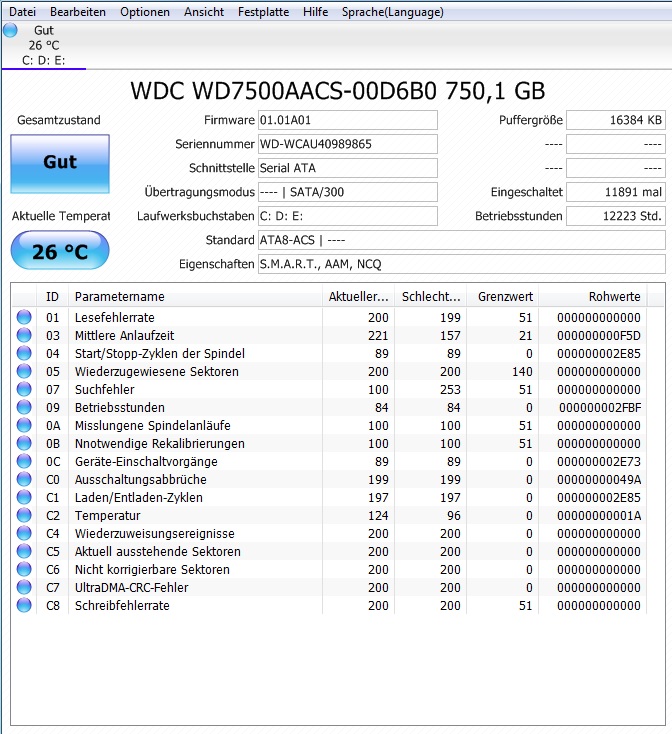Click the Aktueller... column header
Screen dimensions: 672x734
click(x=358, y=297)
